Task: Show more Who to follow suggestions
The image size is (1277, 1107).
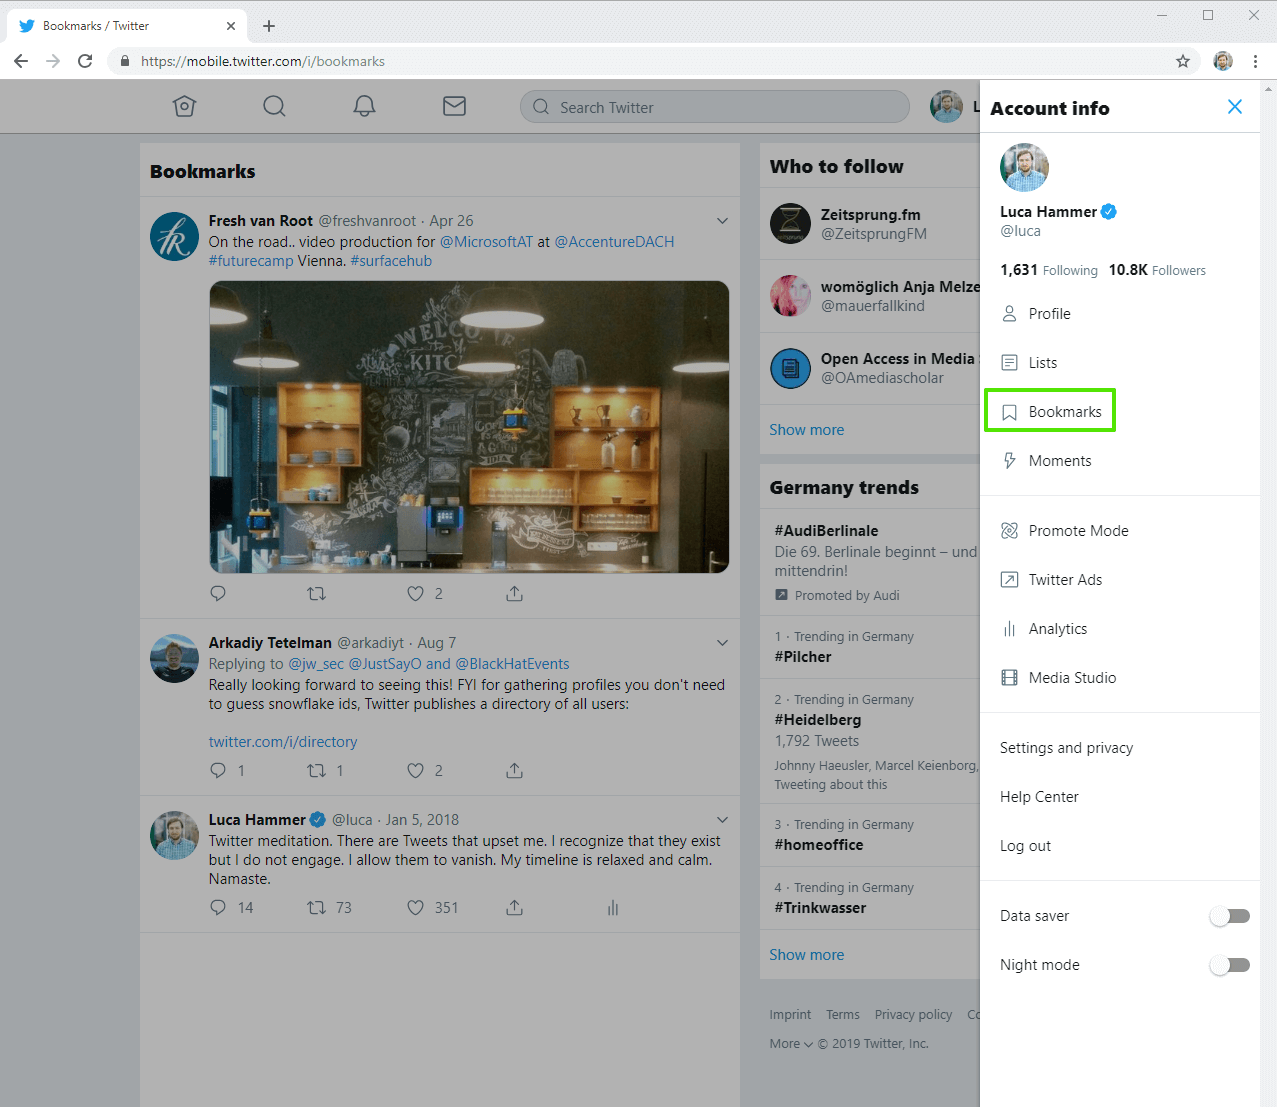Action: tap(806, 430)
